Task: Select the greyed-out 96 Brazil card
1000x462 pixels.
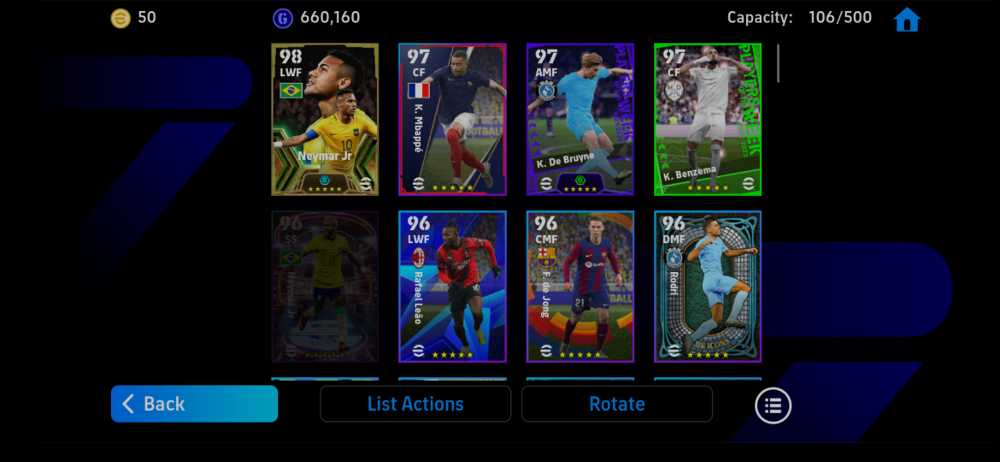Action: [x=325, y=287]
